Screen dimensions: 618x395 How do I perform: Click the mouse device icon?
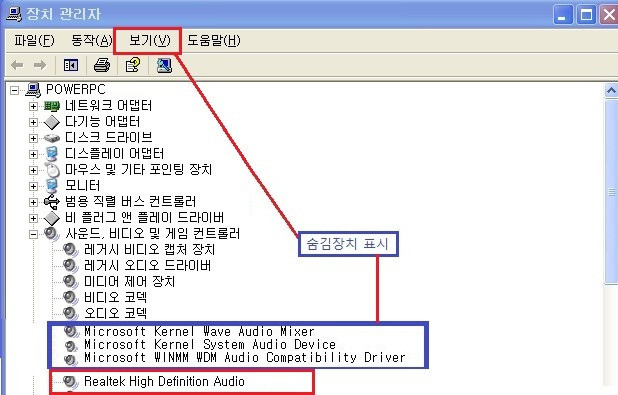52,170
